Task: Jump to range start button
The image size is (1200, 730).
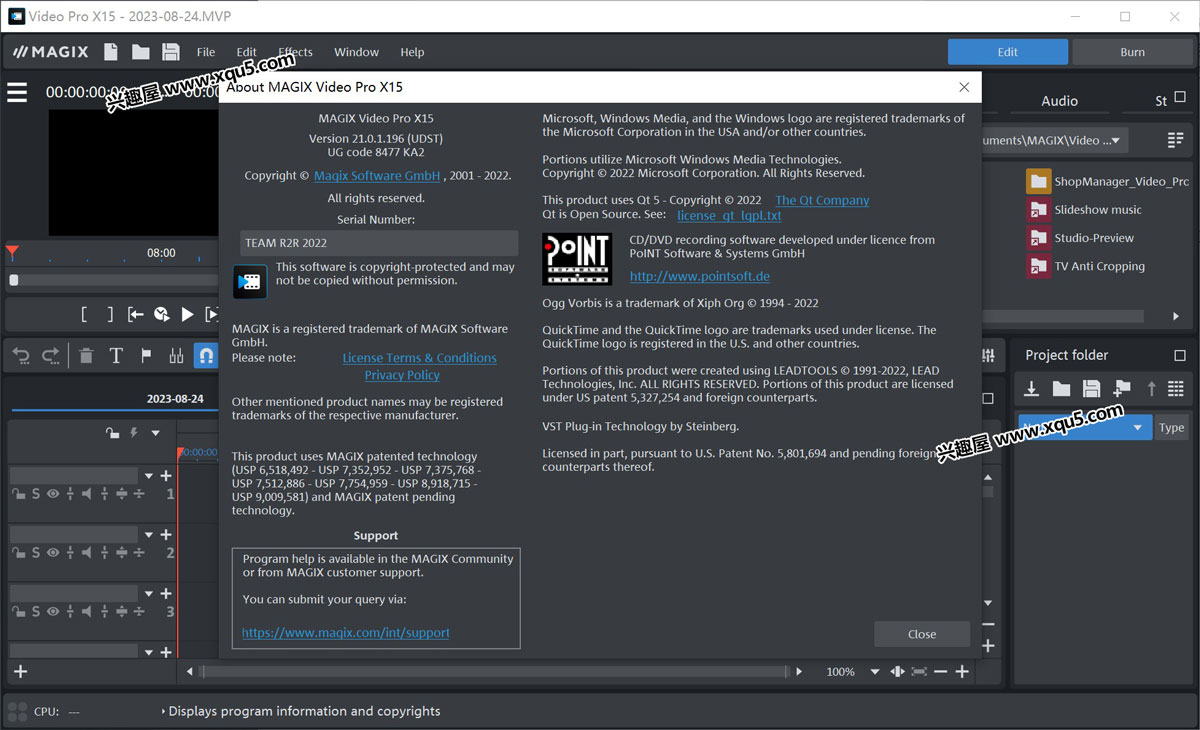Action: click(136, 314)
